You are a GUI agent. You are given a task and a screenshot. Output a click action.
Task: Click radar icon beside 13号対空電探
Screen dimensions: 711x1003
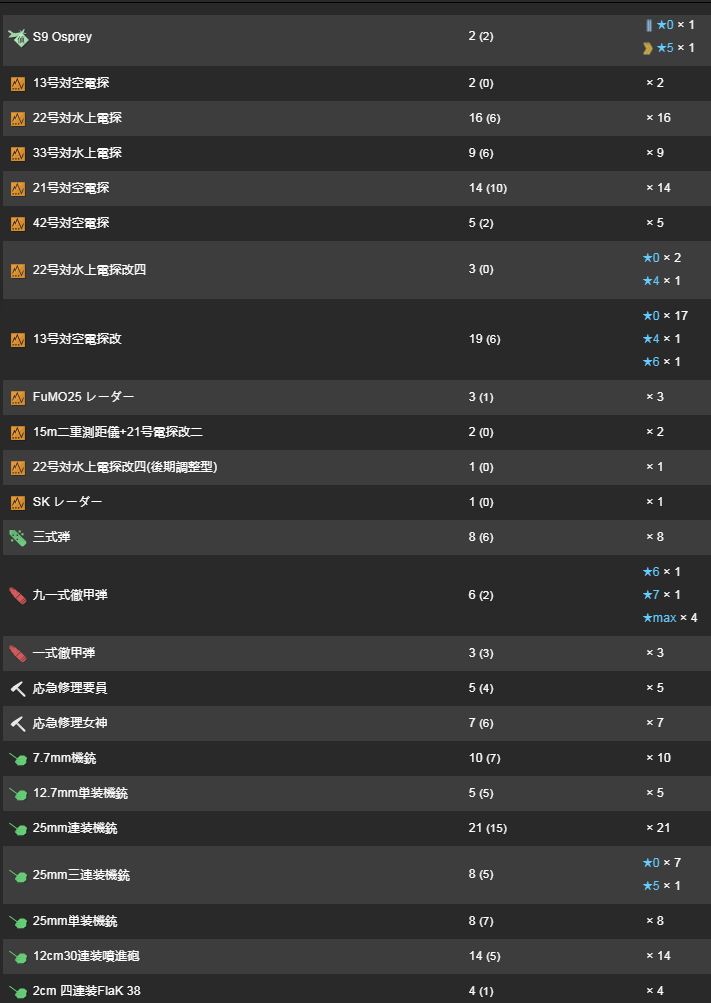(x=18, y=84)
